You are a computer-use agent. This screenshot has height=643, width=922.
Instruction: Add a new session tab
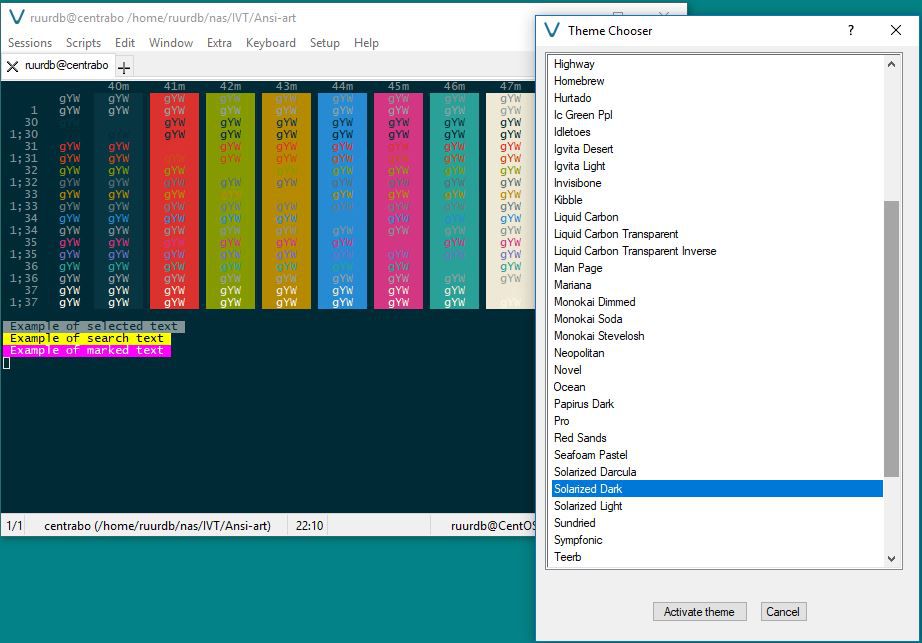pos(124,67)
